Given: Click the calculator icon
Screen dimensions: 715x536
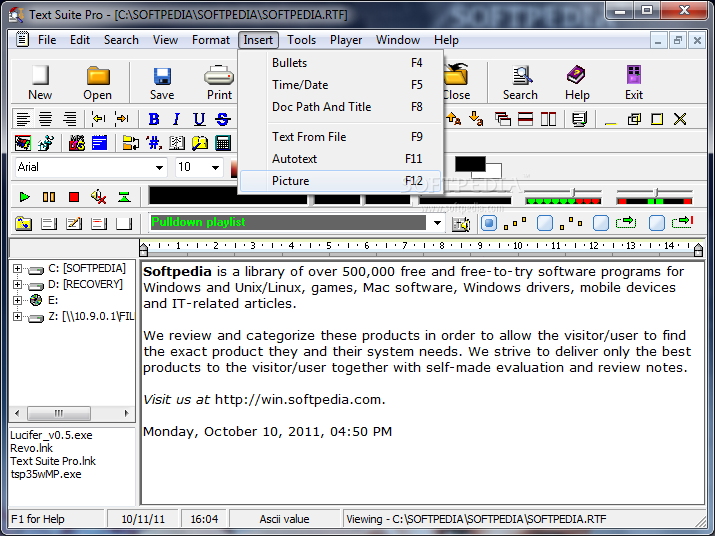Looking at the screenshot, I should [x=223, y=143].
